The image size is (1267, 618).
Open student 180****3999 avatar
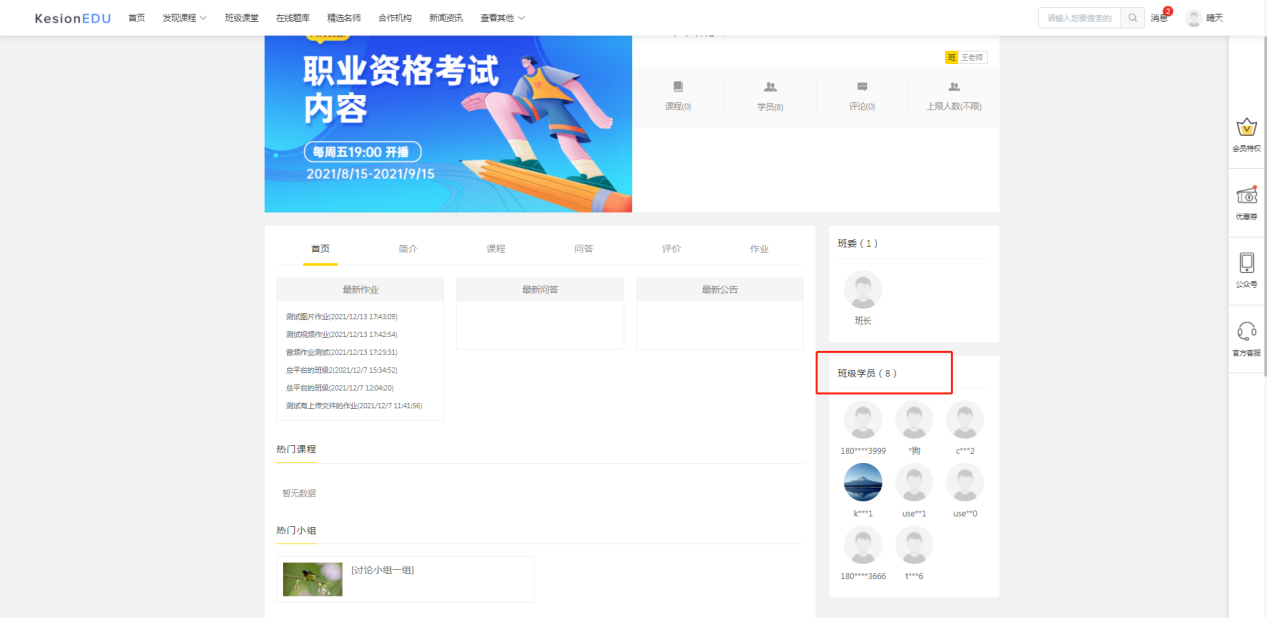(863, 420)
